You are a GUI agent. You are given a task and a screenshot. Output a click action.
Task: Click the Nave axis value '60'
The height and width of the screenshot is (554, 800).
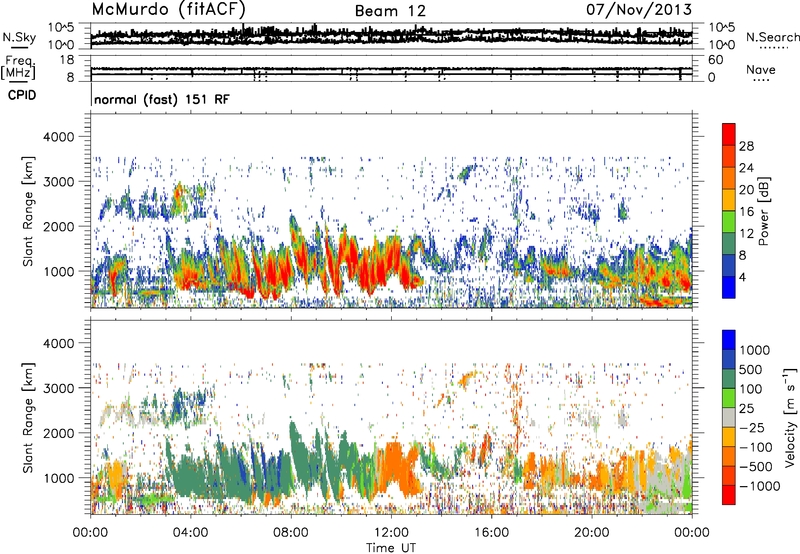[716, 60]
